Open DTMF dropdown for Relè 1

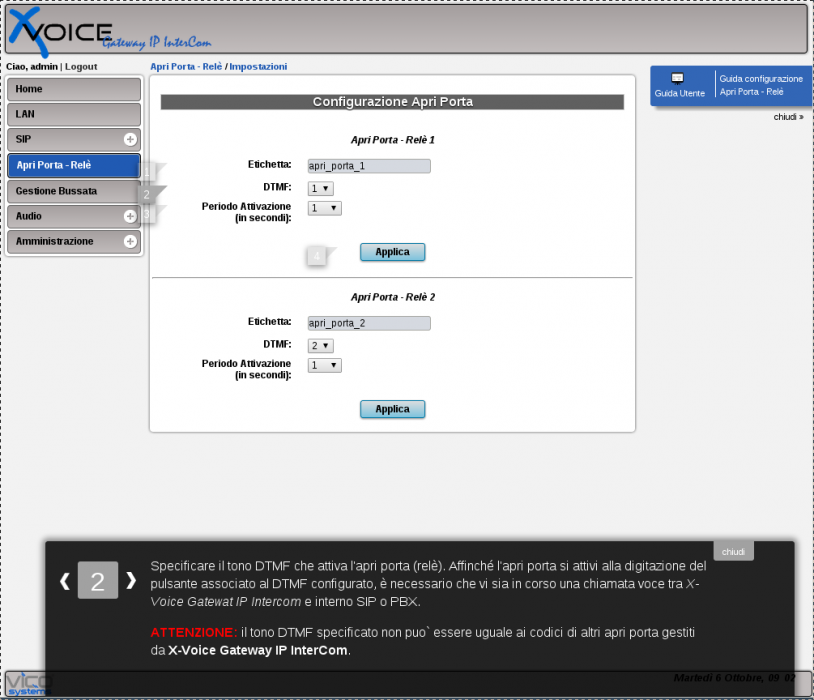[x=321, y=188]
